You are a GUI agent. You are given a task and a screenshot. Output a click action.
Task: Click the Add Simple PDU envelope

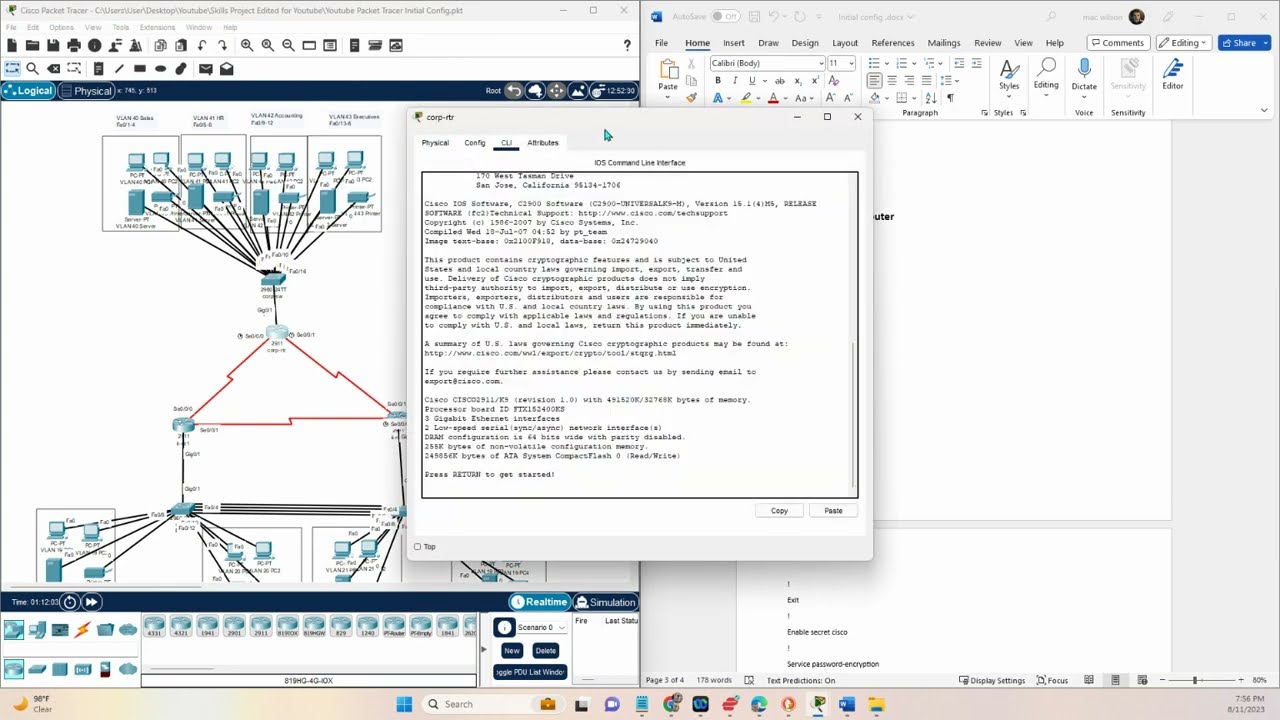tap(205, 68)
